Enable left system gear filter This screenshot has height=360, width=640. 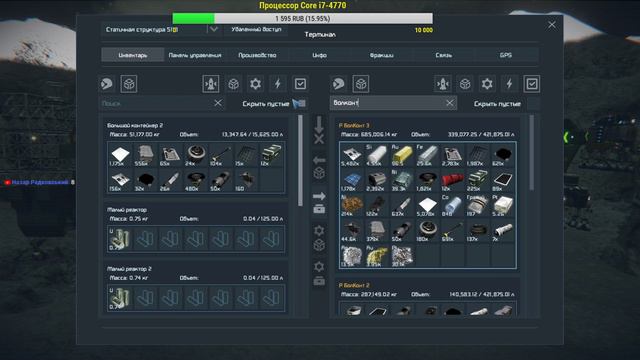256,84
